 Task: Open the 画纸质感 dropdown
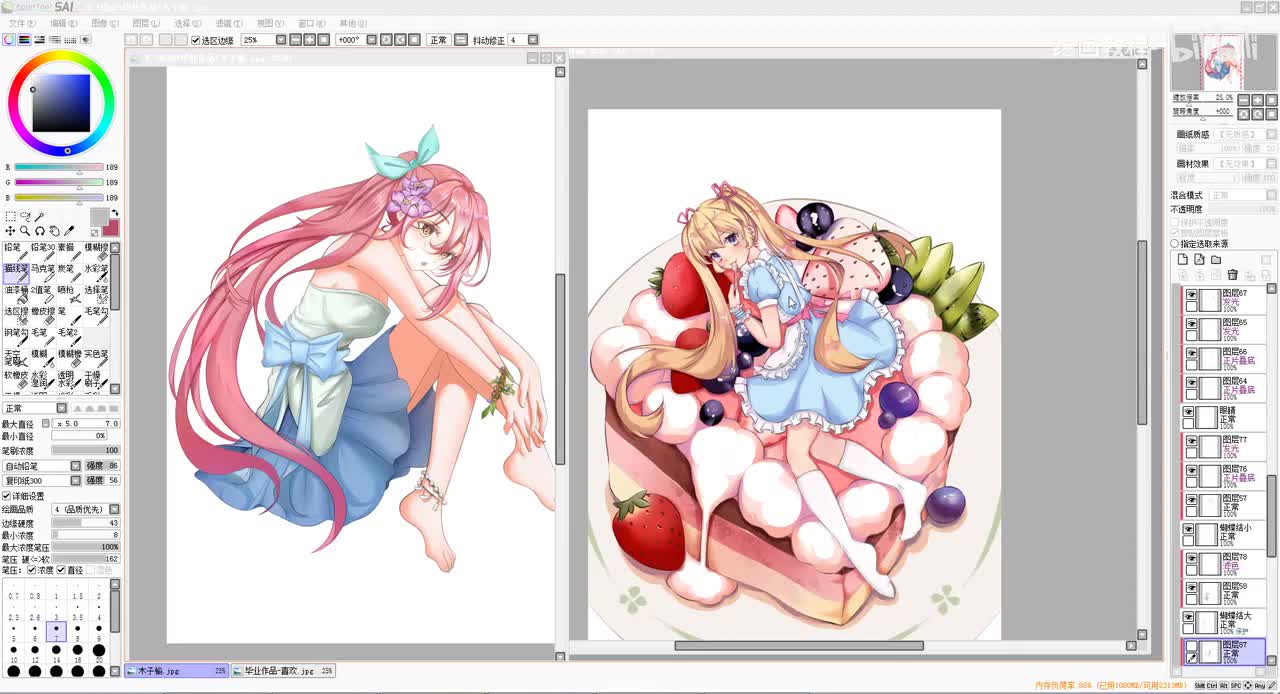tap(1272, 134)
